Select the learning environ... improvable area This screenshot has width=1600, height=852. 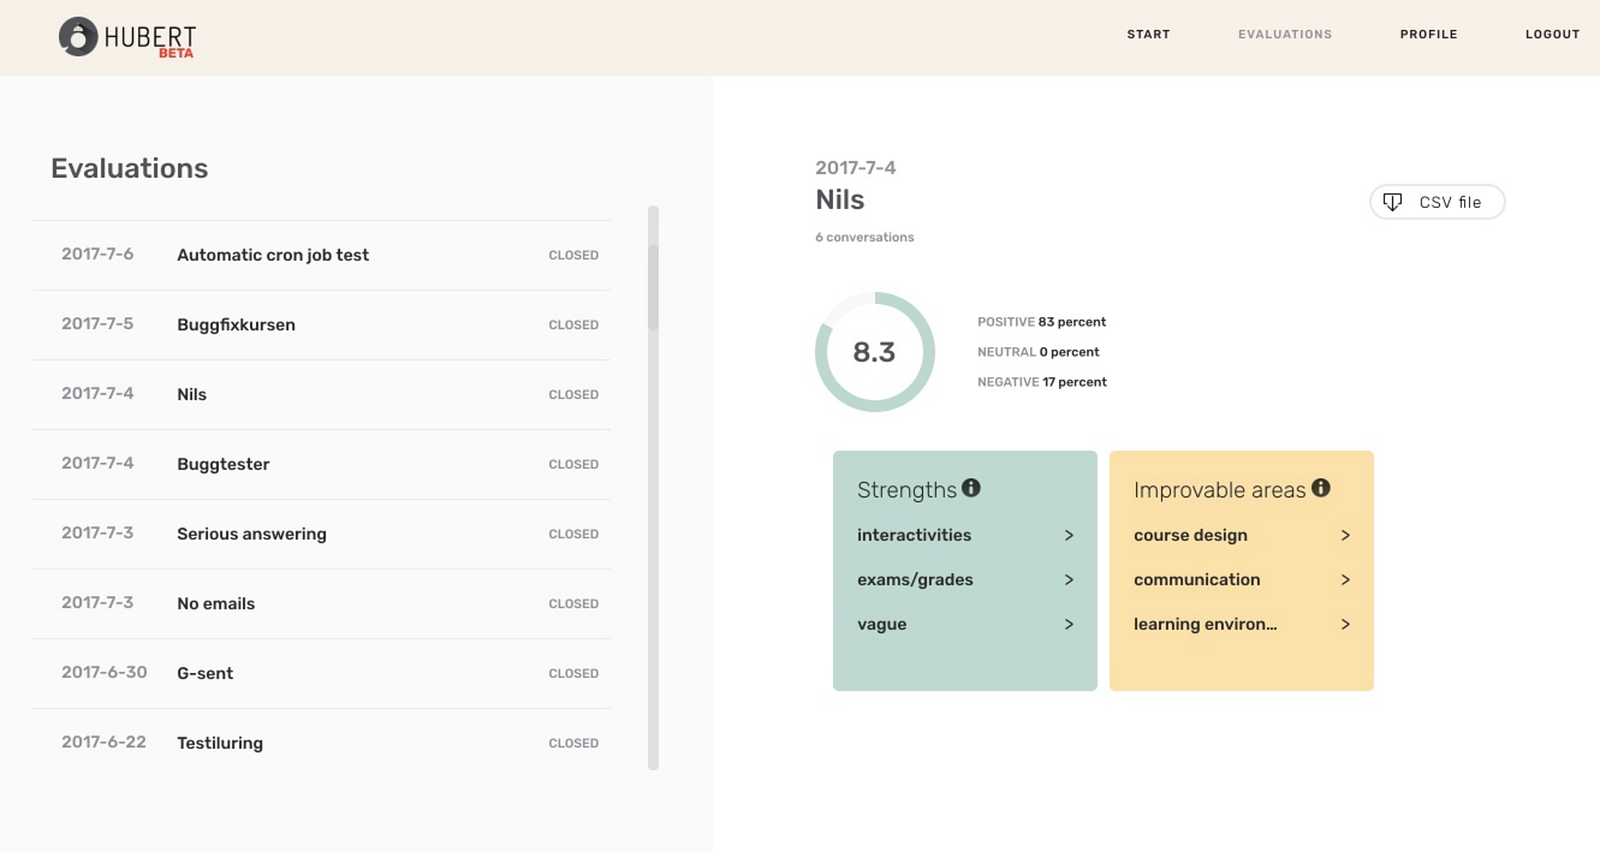1205,624
